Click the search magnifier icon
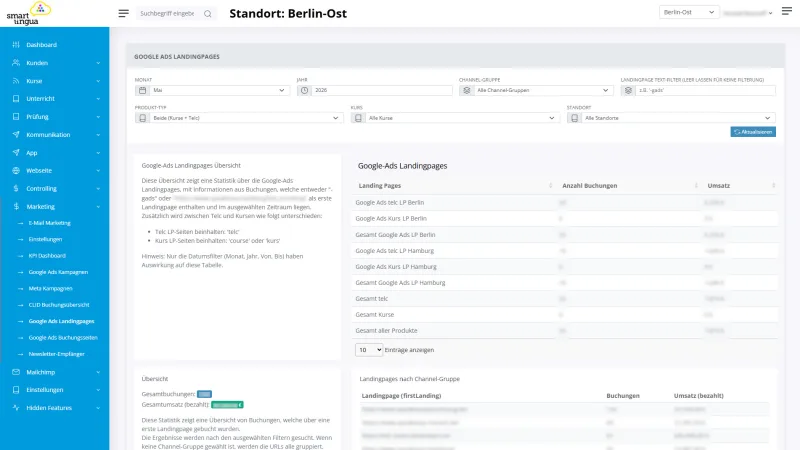800x450 pixels. click(208, 14)
